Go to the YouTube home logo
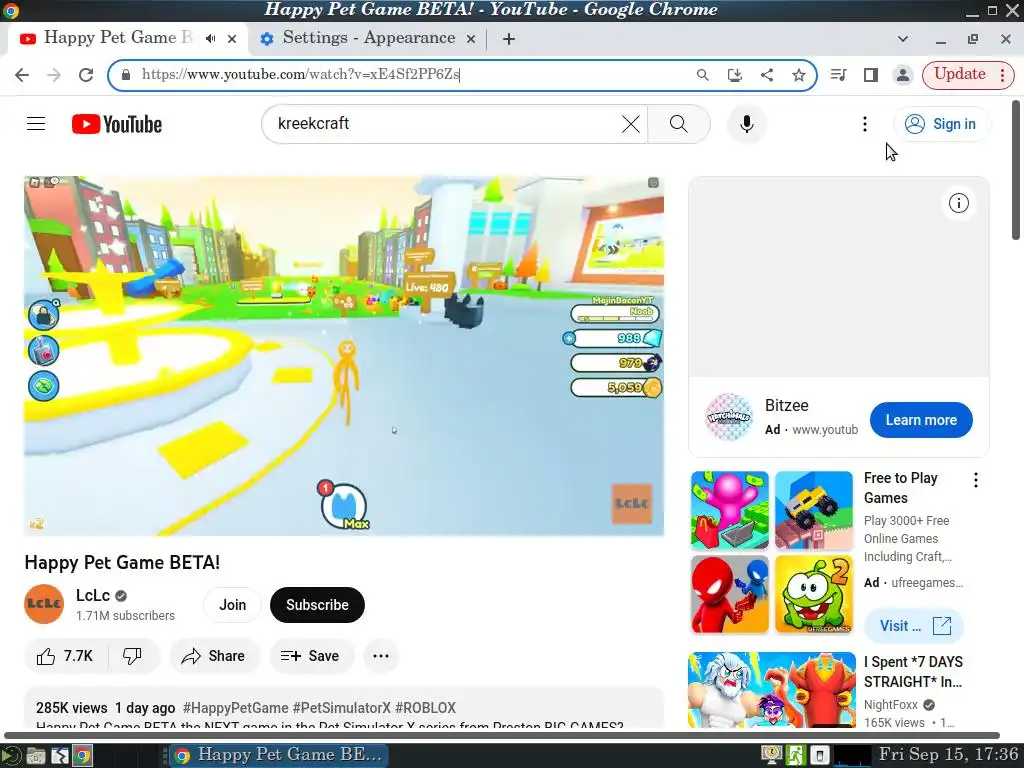Screen dimensions: 1024x768 point(117,124)
